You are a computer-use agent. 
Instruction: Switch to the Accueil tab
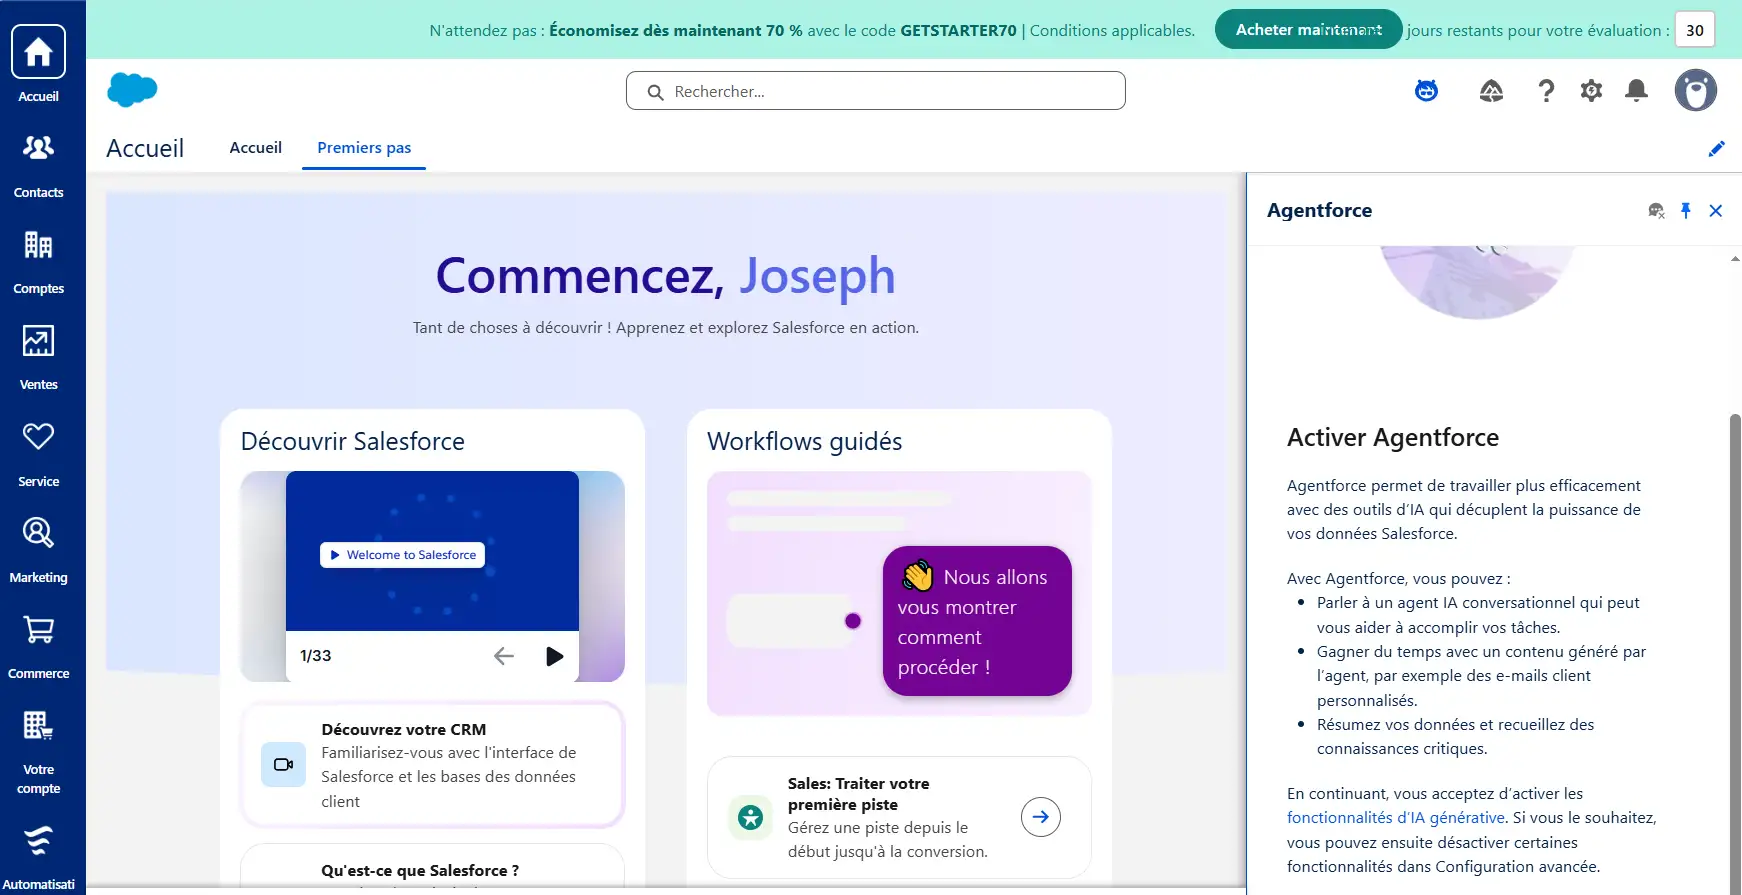point(256,148)
